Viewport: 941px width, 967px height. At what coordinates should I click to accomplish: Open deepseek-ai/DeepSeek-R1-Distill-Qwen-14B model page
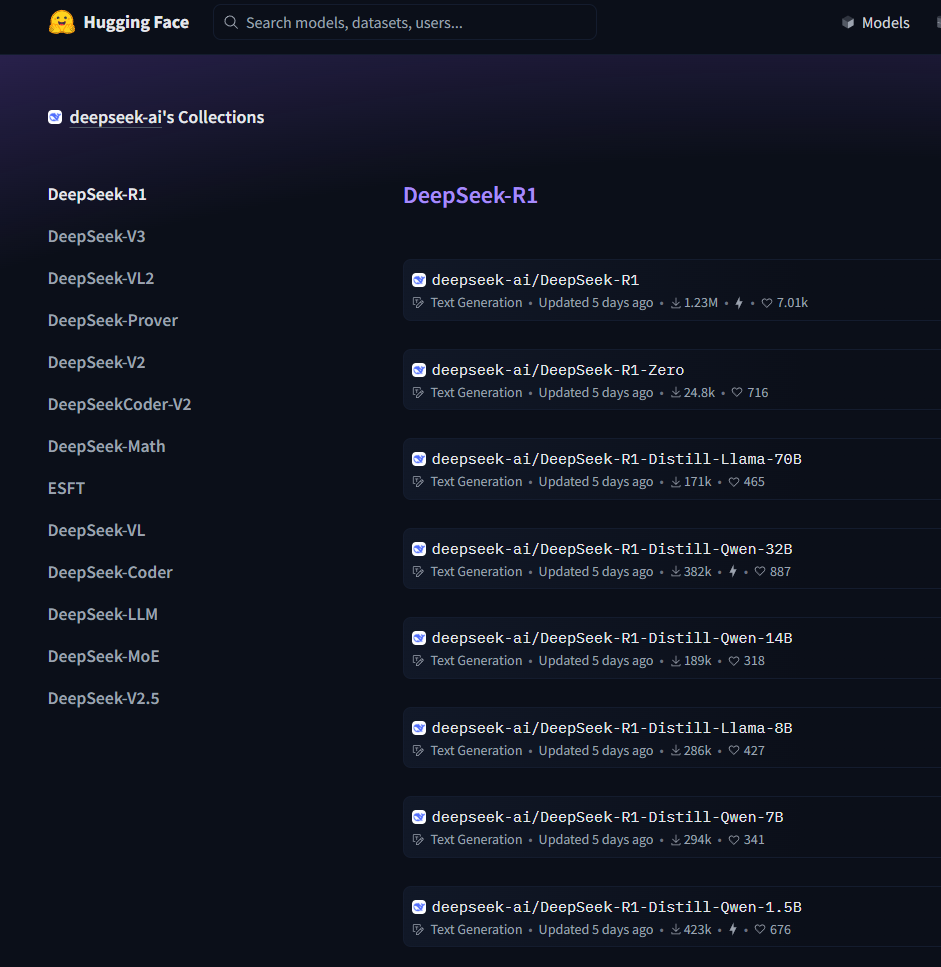click(611, 638)
